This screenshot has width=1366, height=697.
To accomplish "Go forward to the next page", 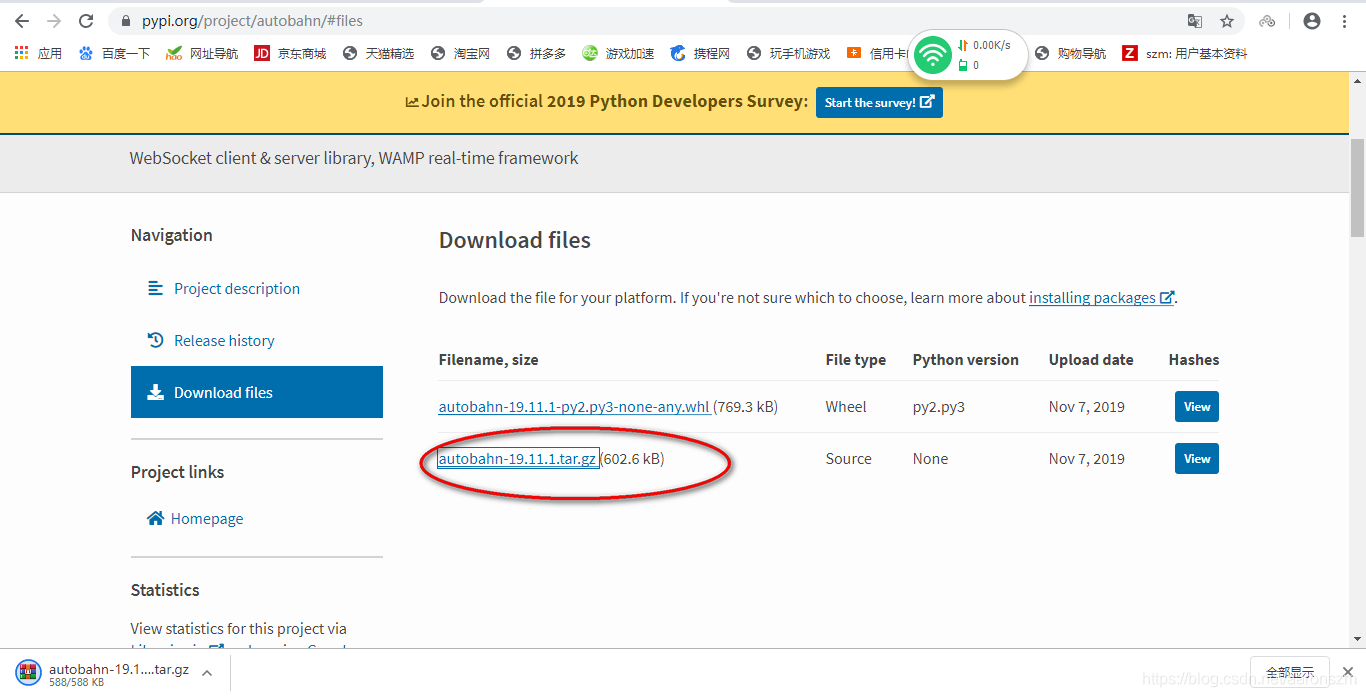I will (53, 21).
